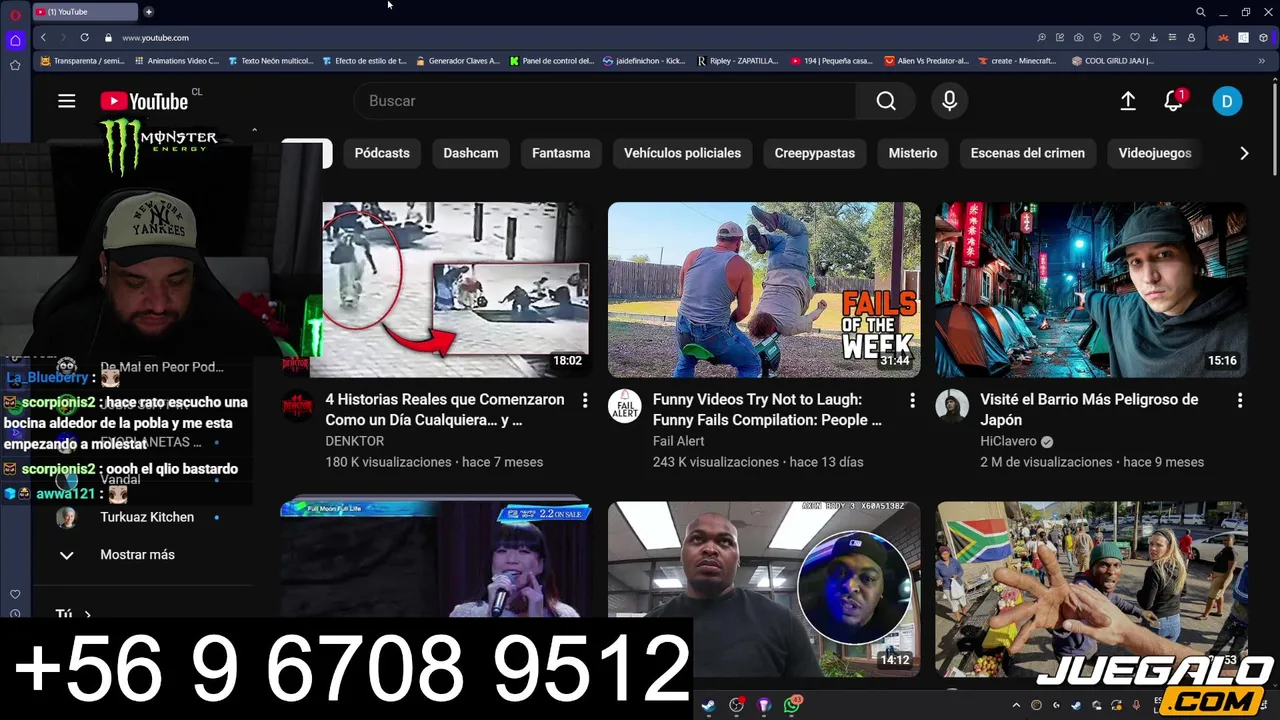Show hidden system tray icons
The height and width of the screenshot is (720, 1280).
click(x=1016, y=705)
